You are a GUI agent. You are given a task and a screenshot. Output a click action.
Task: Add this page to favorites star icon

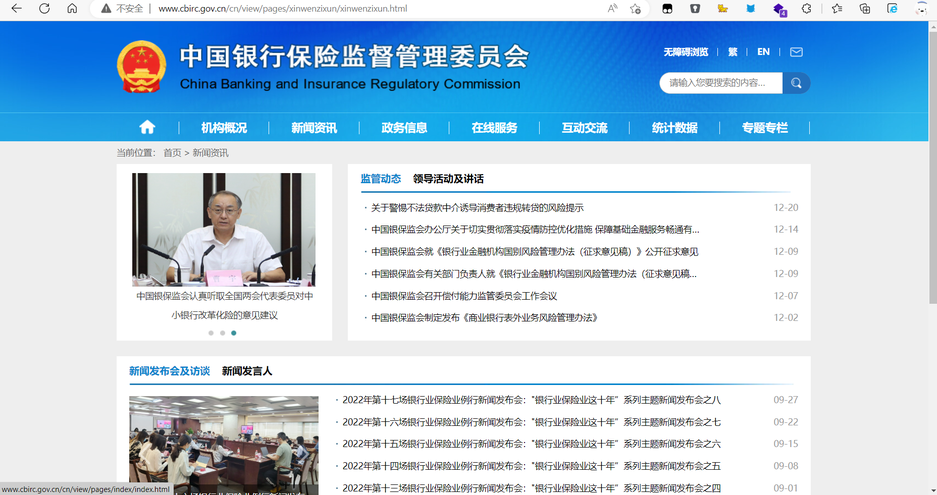click(635, 8)
